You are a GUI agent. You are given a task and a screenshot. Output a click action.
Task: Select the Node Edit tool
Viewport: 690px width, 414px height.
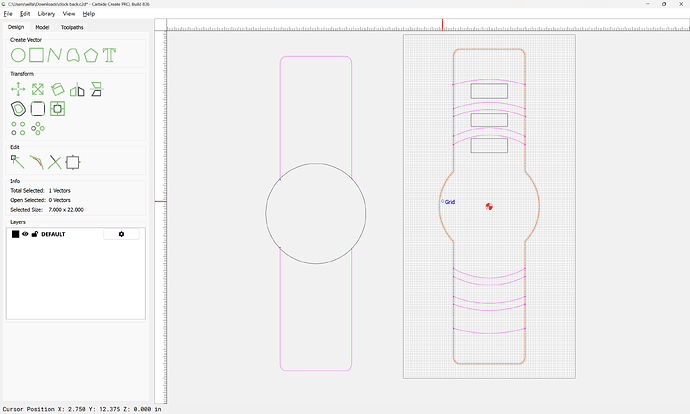pos(17,161)
